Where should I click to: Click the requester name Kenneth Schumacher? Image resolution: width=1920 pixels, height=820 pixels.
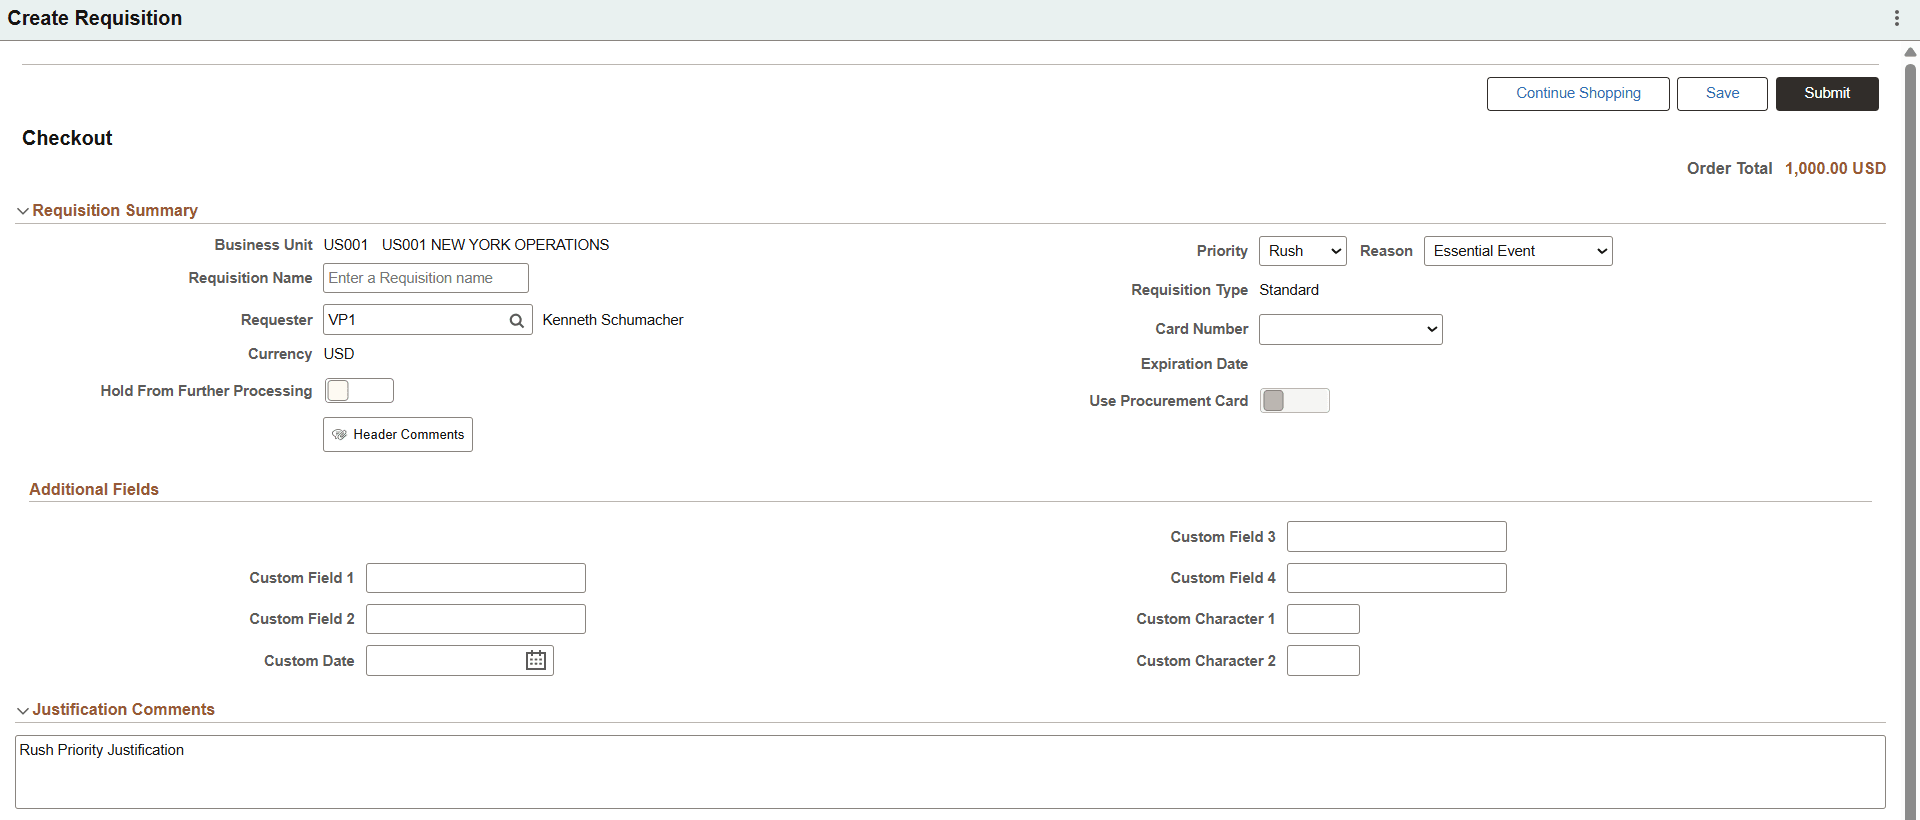coord(613,320)
